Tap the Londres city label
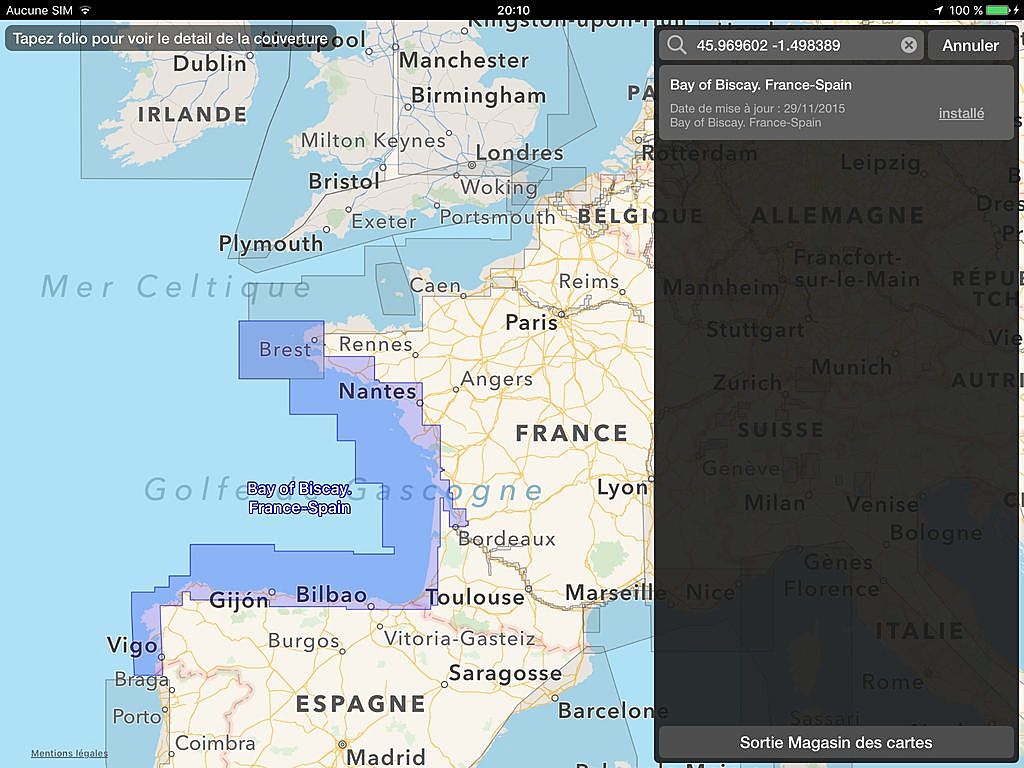The width and height of the screenshot is (1024, 768). [x=519, y=153]
